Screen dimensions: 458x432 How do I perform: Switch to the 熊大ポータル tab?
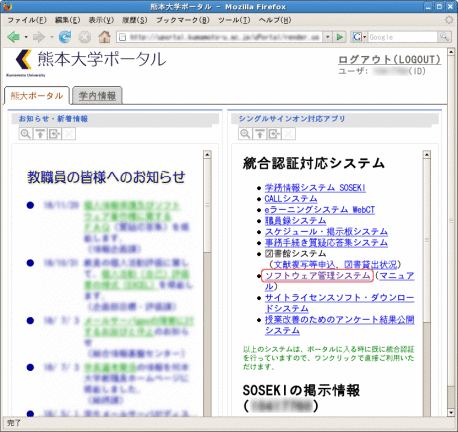(37, 96)
